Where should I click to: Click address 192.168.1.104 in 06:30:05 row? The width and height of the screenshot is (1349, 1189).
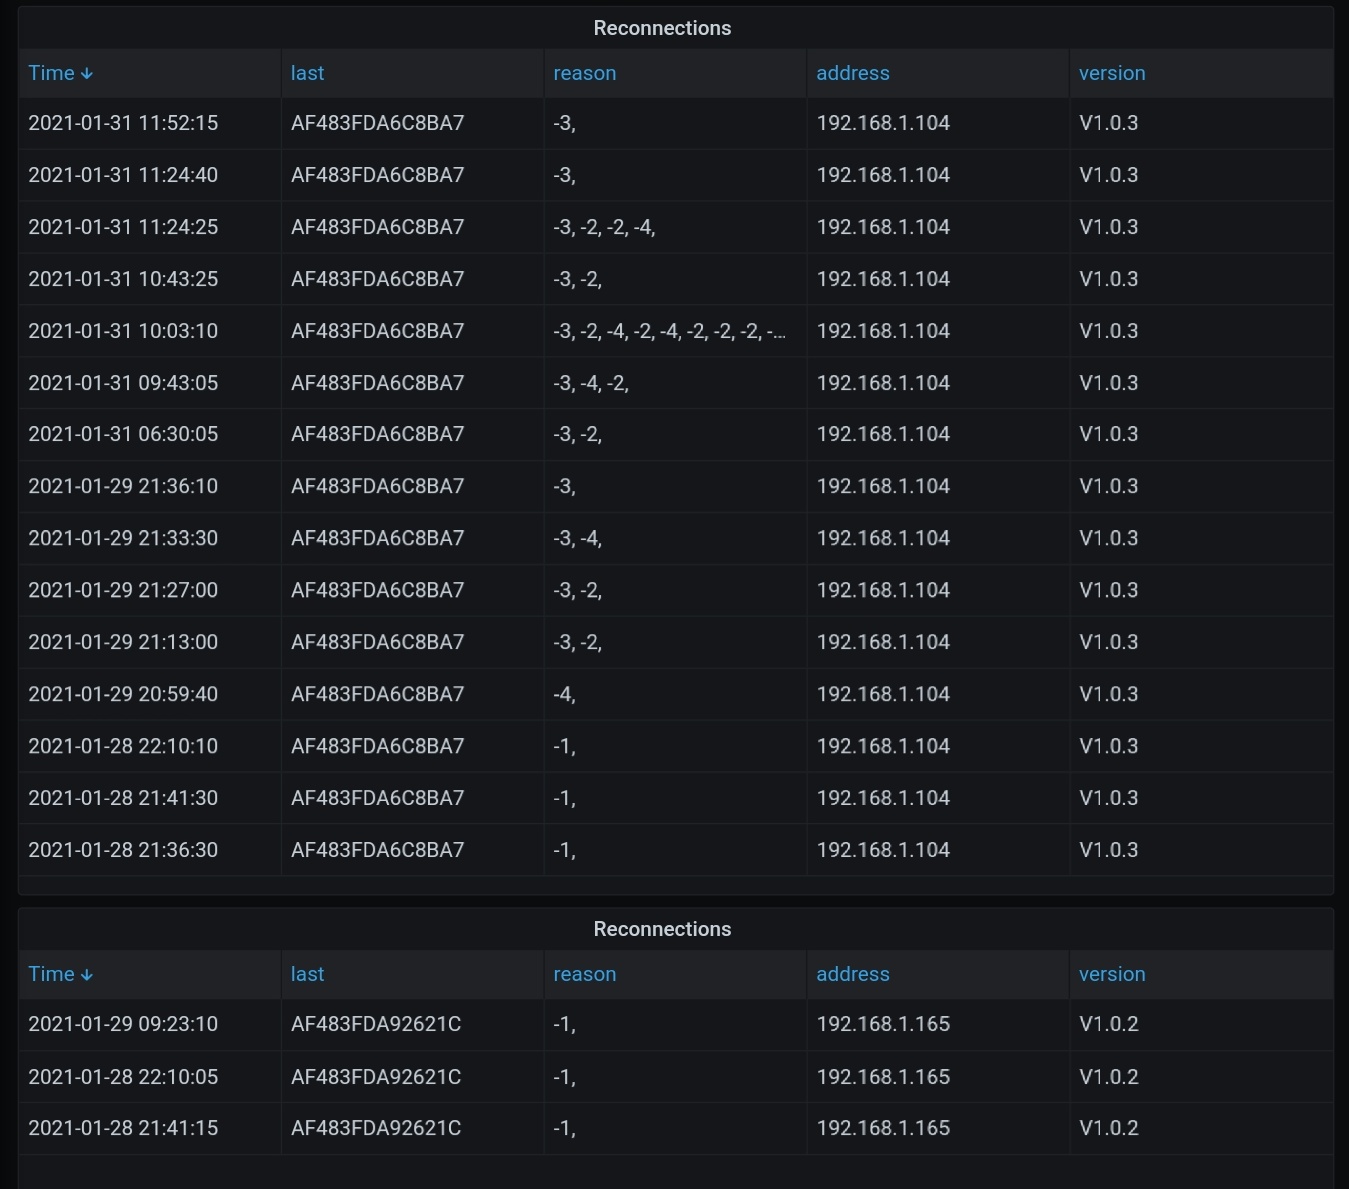883,434
